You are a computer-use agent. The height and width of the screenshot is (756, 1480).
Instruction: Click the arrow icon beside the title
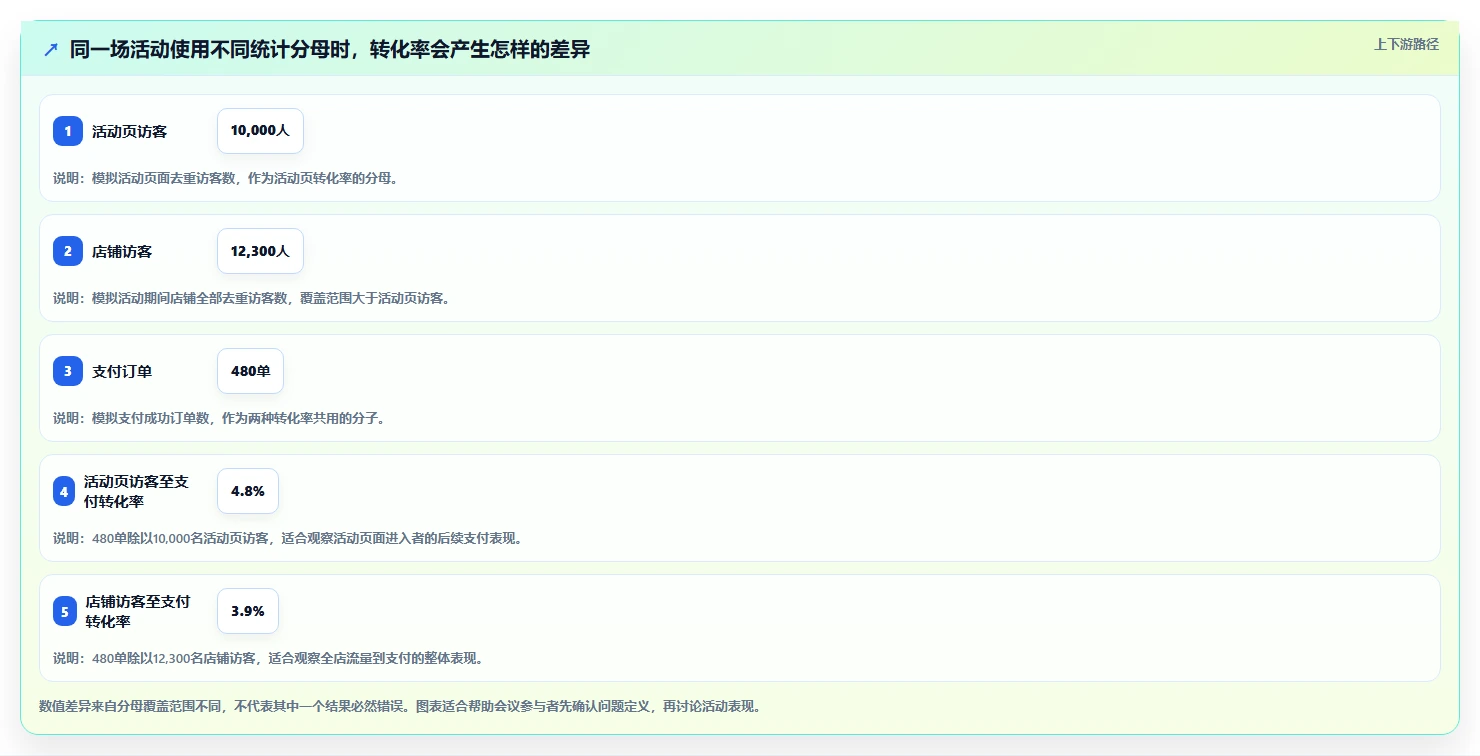pyautogui.click(x=51, y=50)
